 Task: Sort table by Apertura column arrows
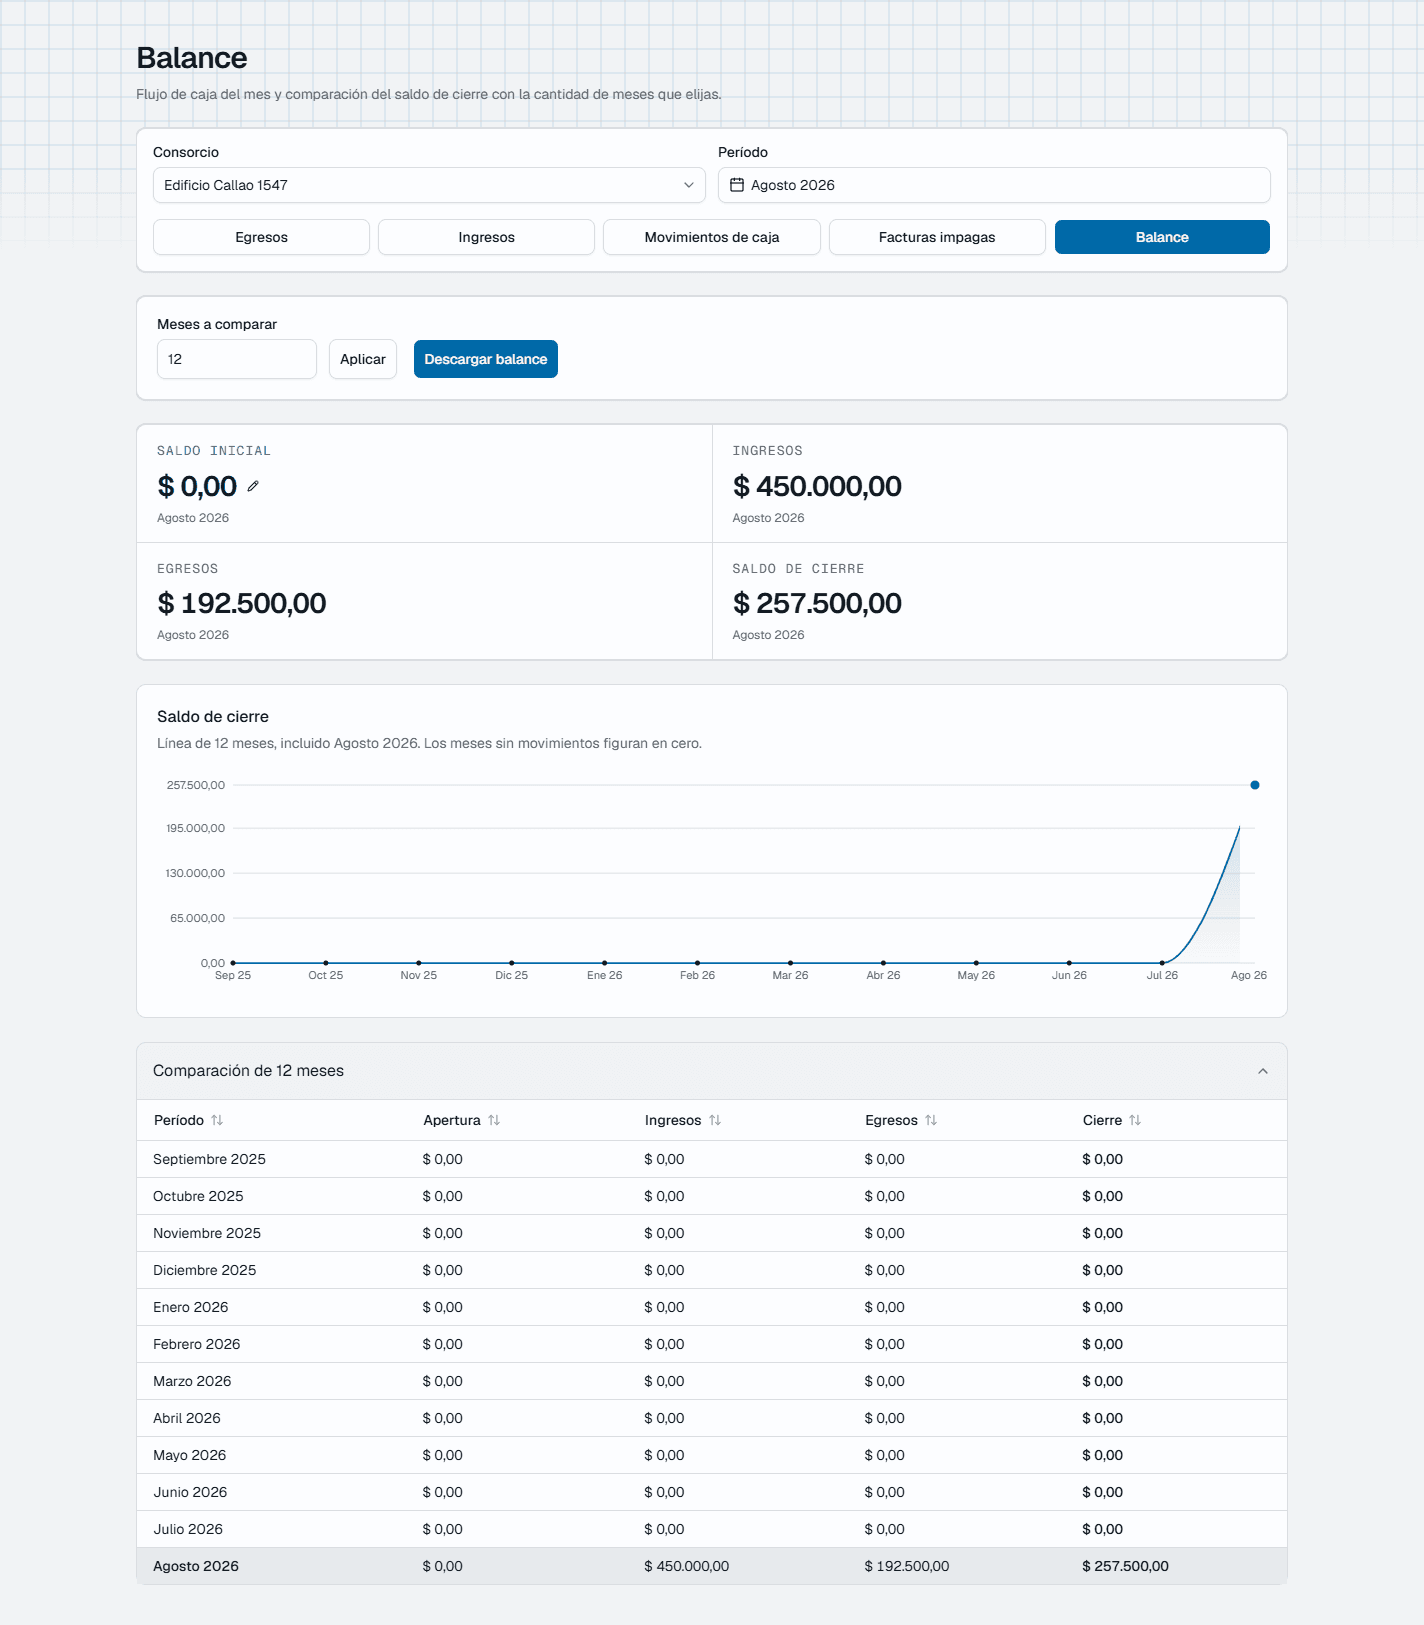(x=494, y=1120)
